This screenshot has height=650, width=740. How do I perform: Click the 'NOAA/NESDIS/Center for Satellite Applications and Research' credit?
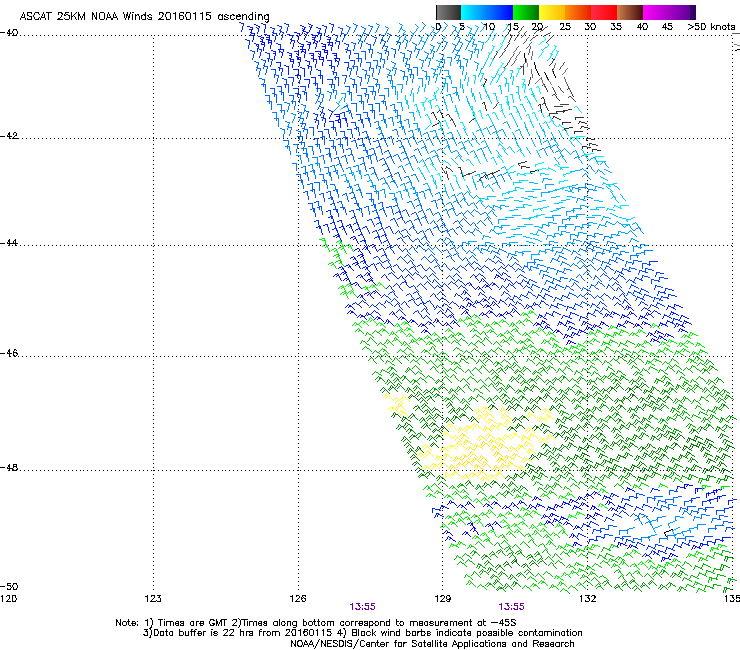point(432,644)
